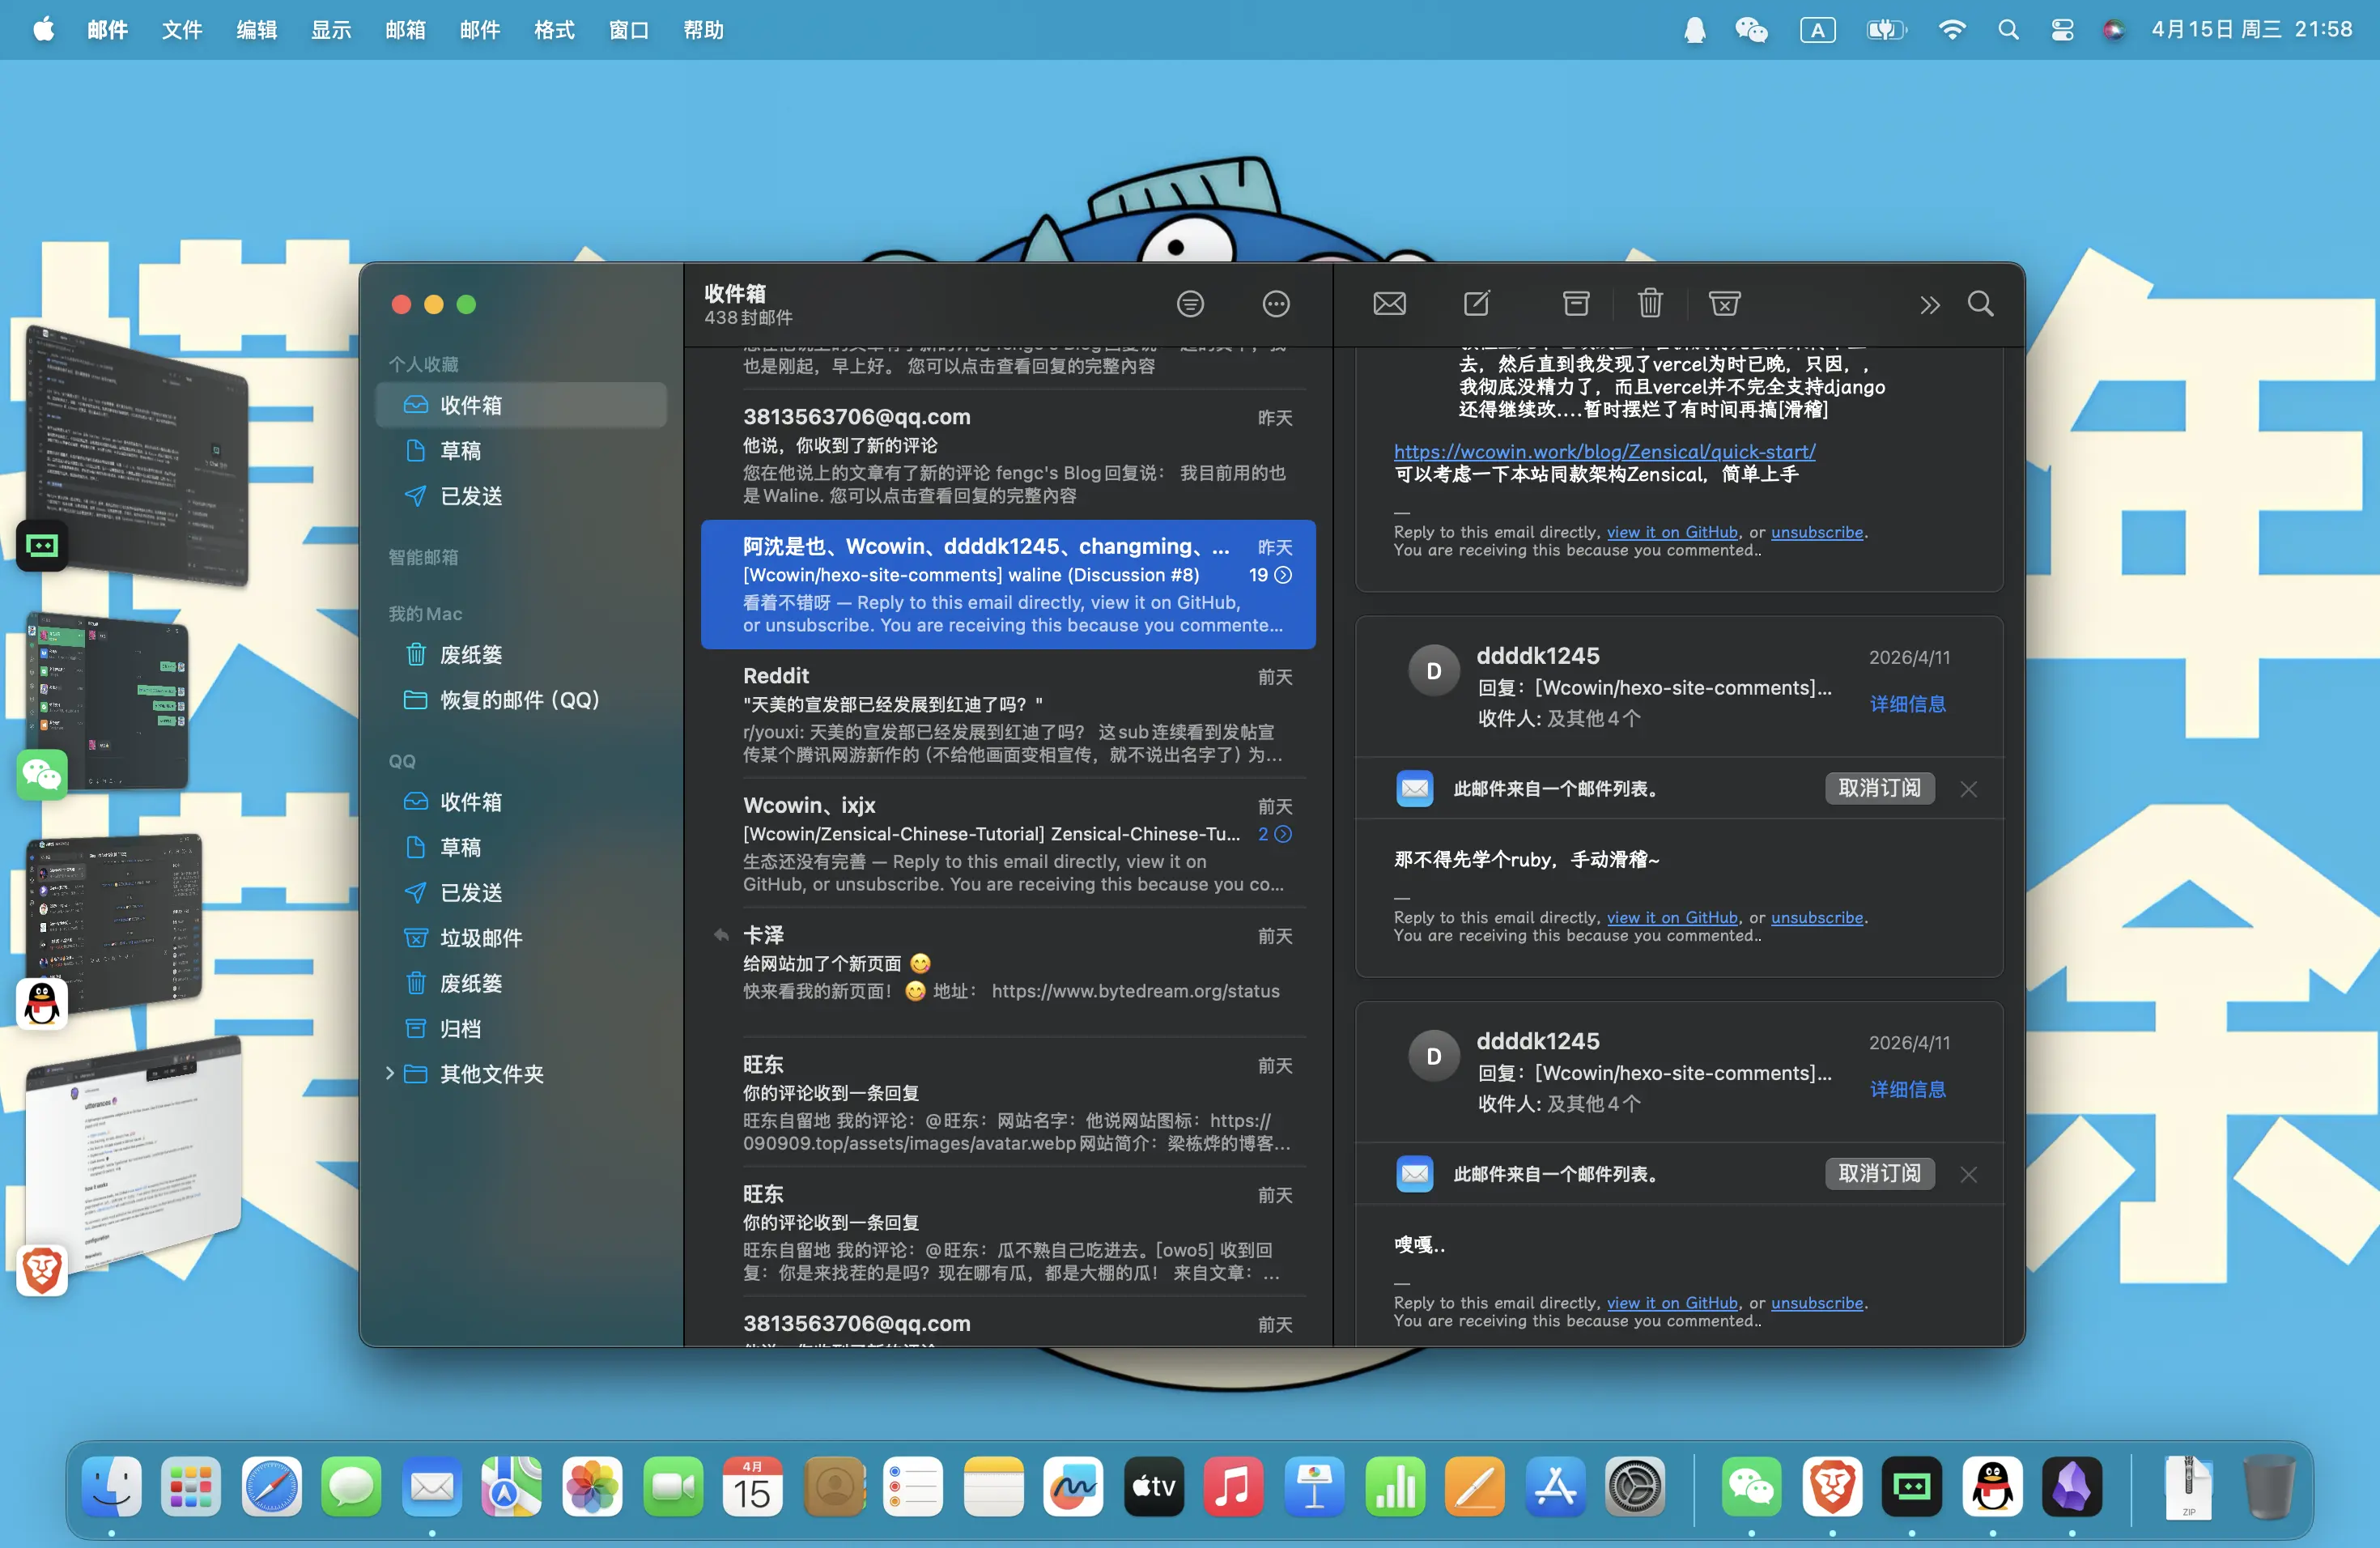Click the first 取消订阅 button
Viewport: 2380px width, 1548px height.
1879,788
